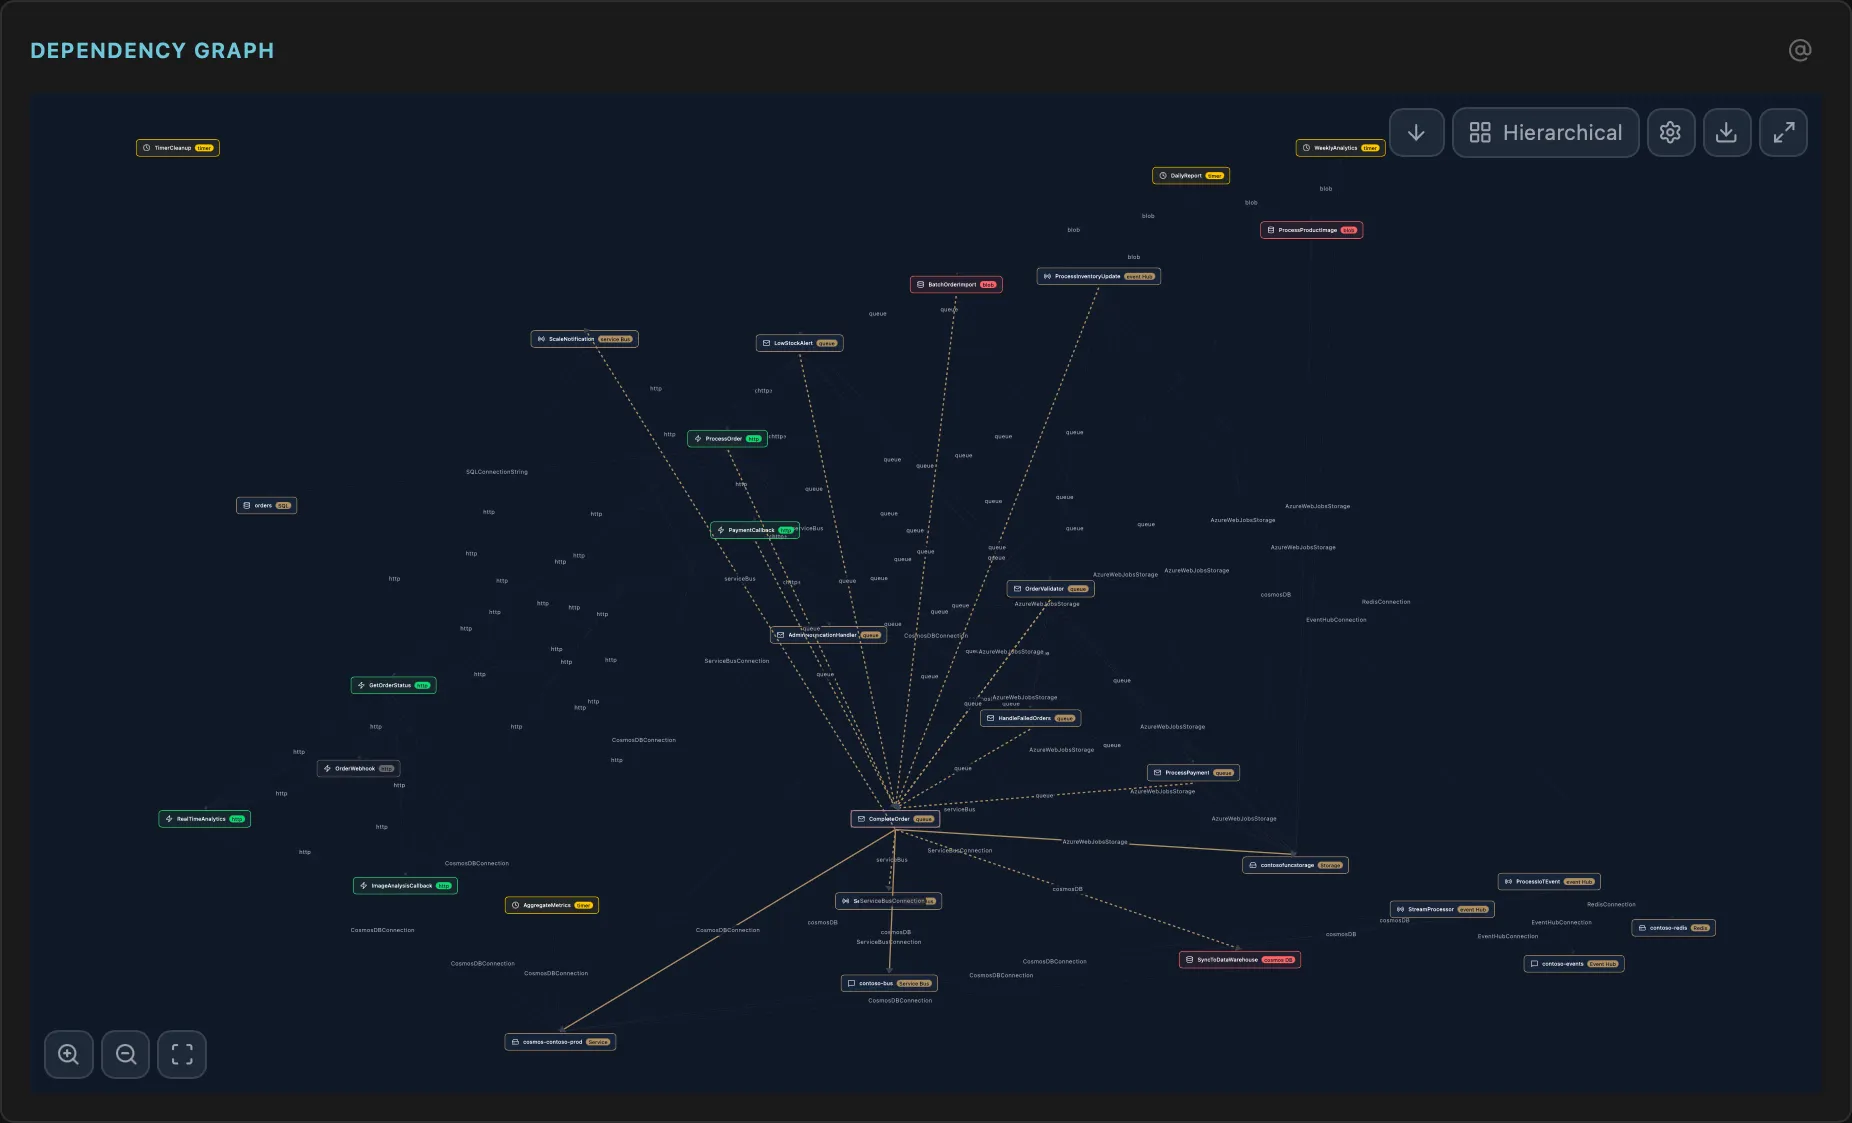Select the ProcessProductImage blob node
This screenshot has width=1852, height=1123.
click(x=1311, y=229)
